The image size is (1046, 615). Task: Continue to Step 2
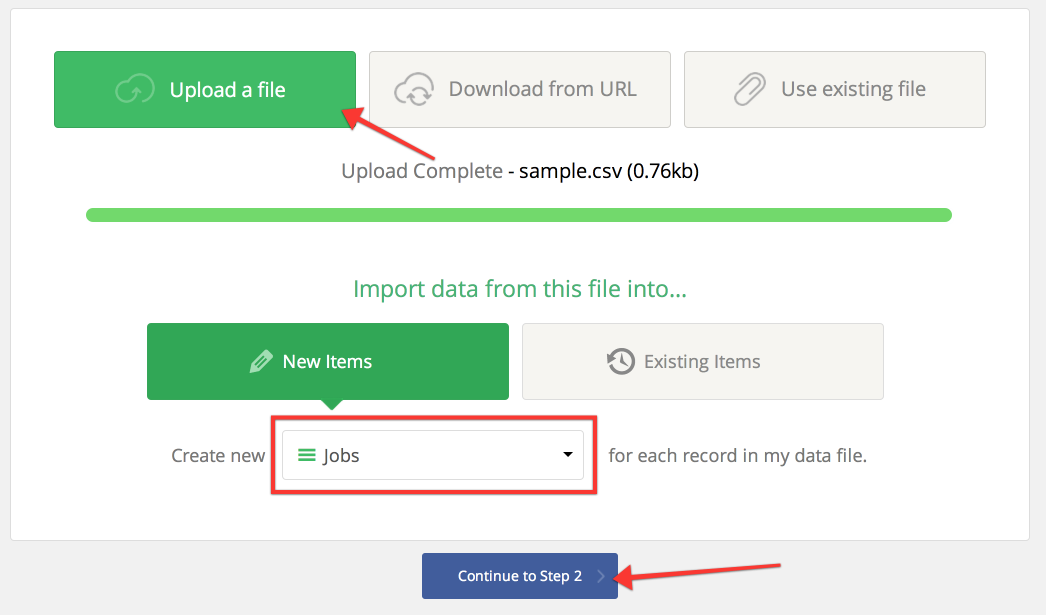click(520, 576)
